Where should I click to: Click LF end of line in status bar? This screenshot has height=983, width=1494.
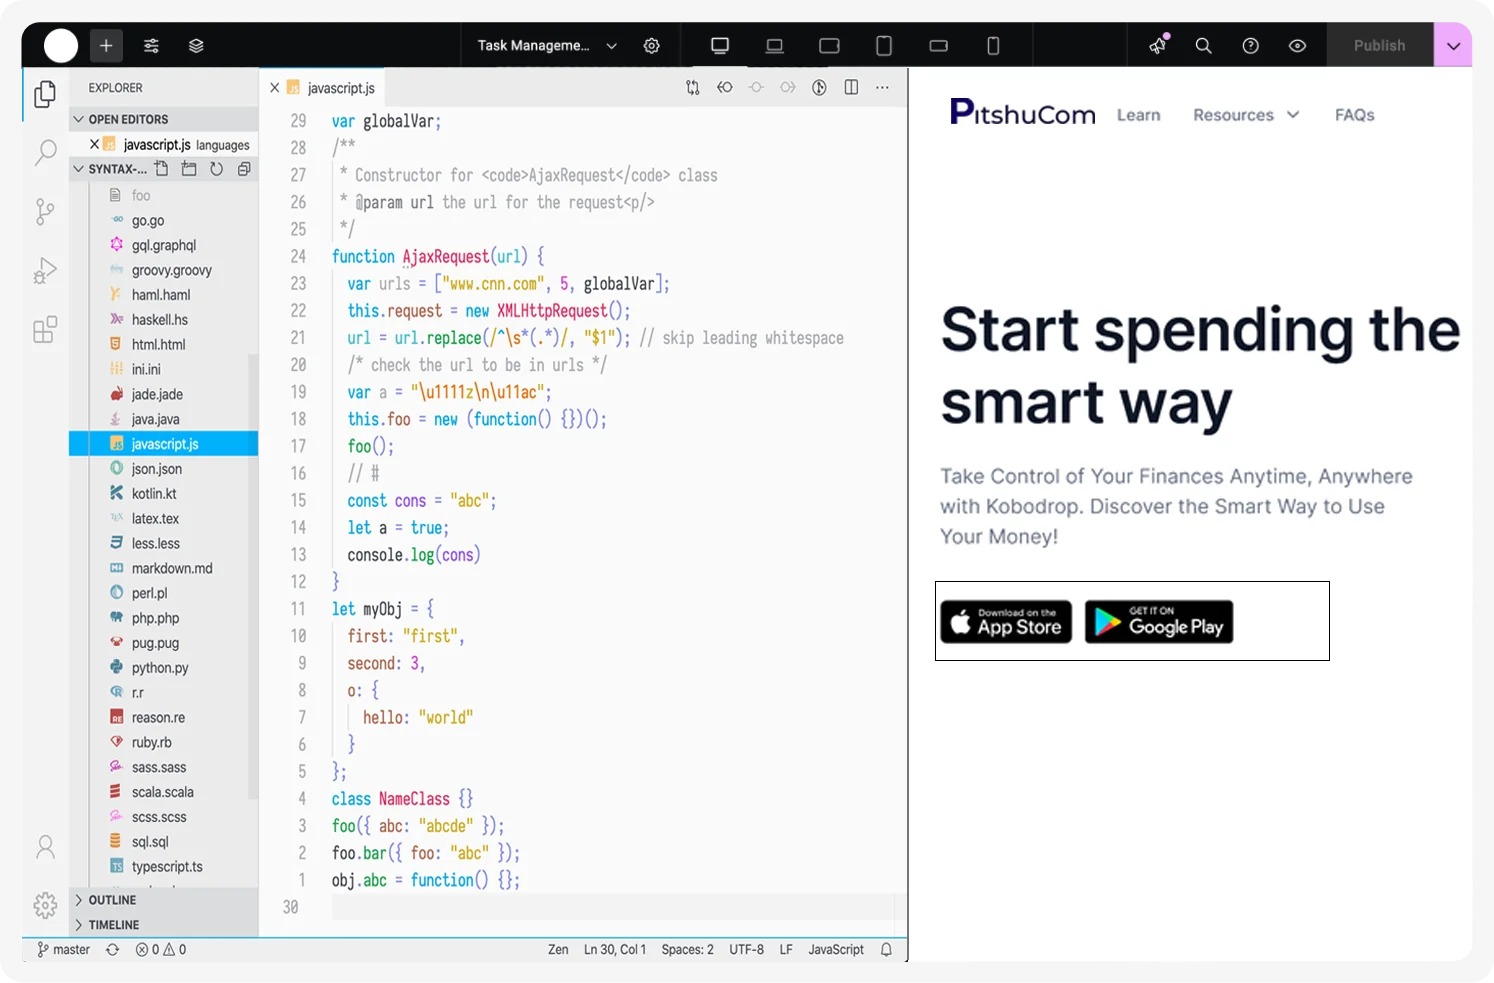pyautogui.click(x=786, y=950)
